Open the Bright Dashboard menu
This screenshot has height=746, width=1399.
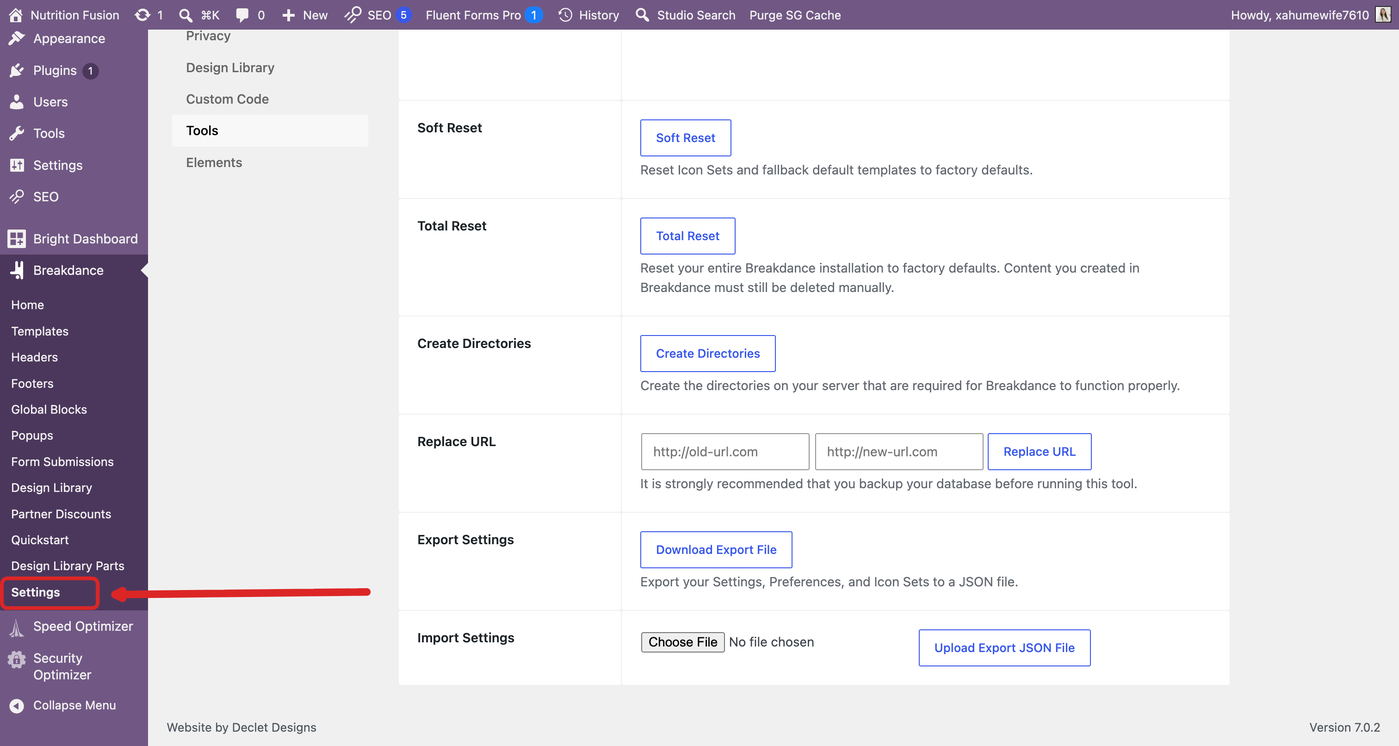click(74, 239)
